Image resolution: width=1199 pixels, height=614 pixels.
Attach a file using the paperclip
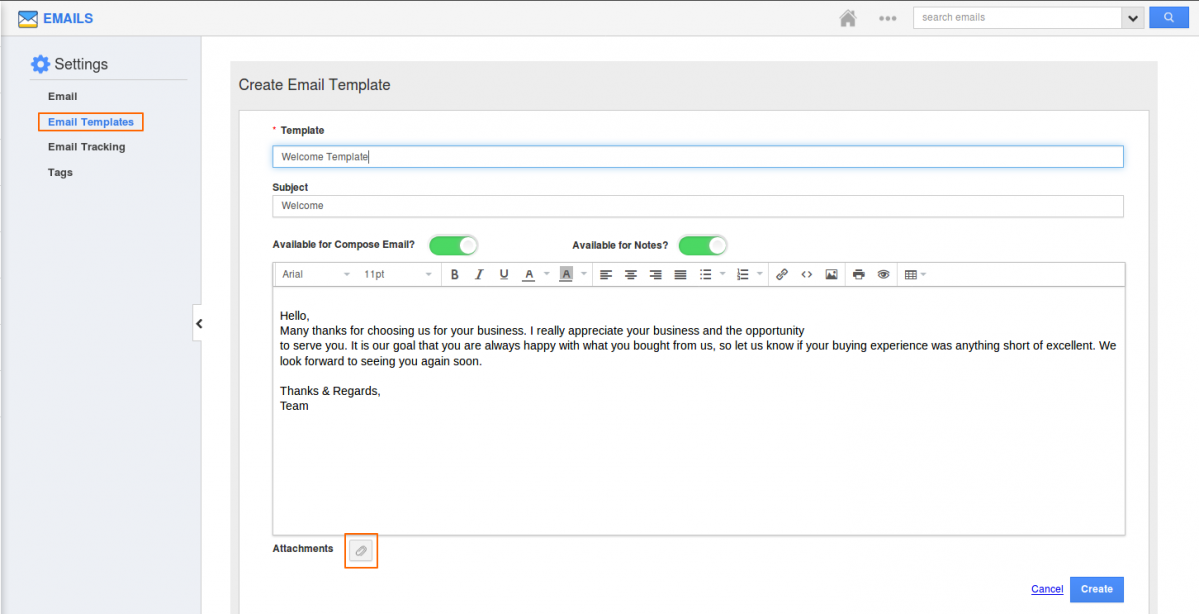pos(361,551)
